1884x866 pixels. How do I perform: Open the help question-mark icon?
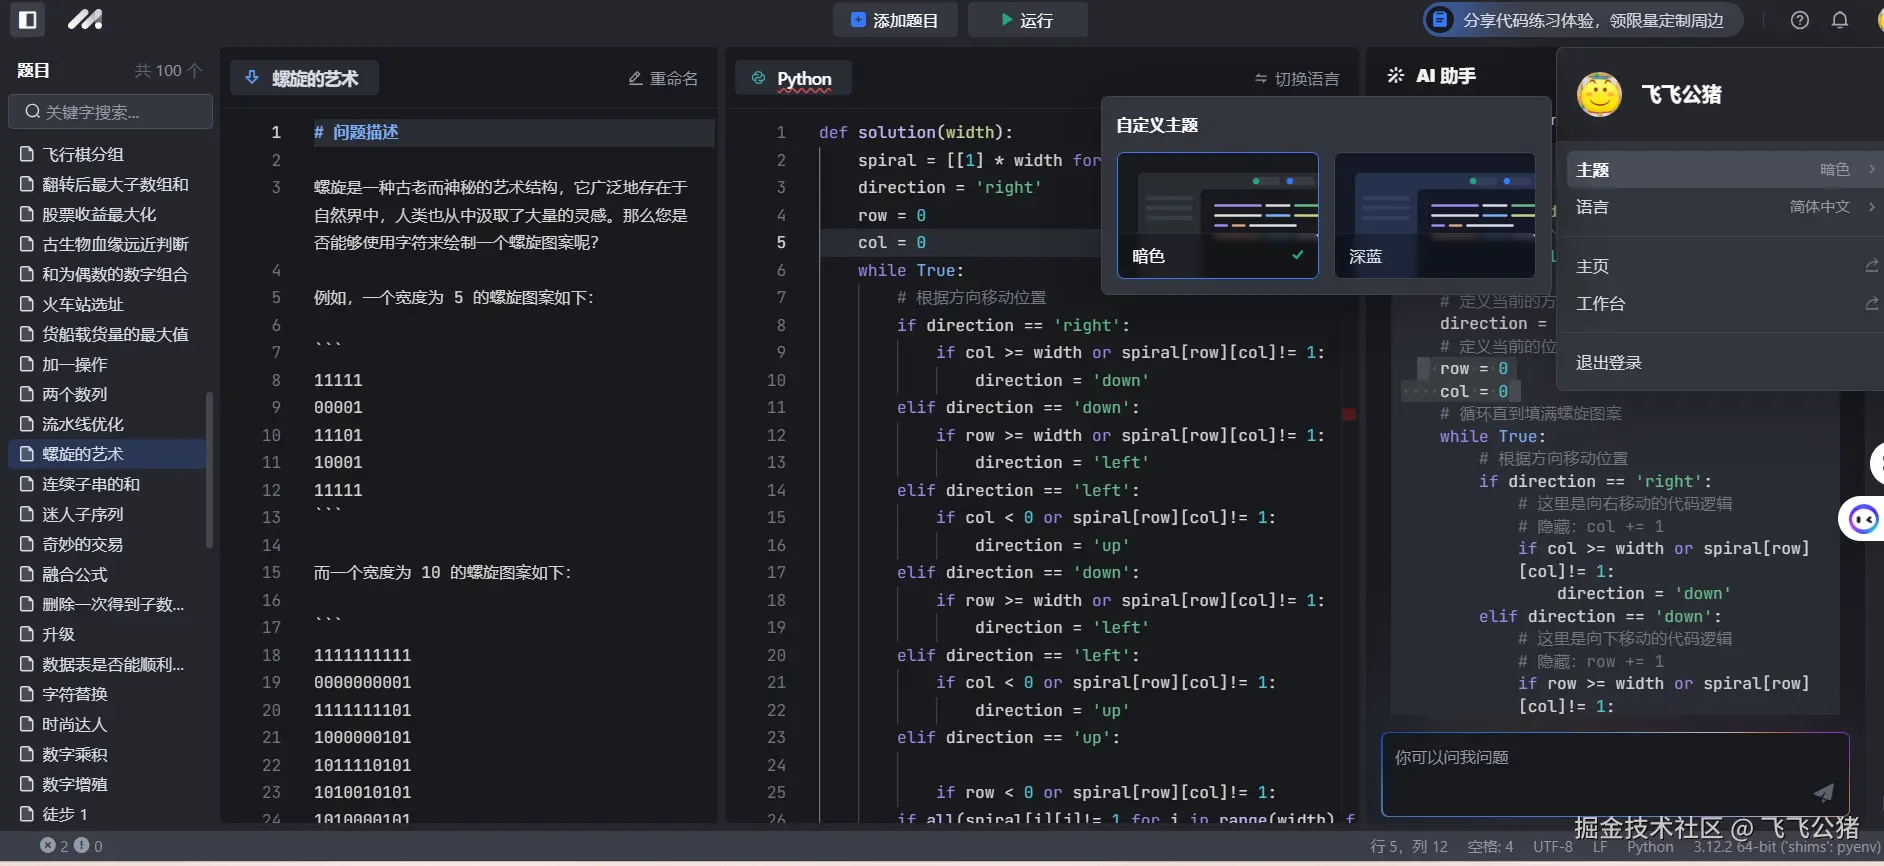click(x=1800, y=20)
